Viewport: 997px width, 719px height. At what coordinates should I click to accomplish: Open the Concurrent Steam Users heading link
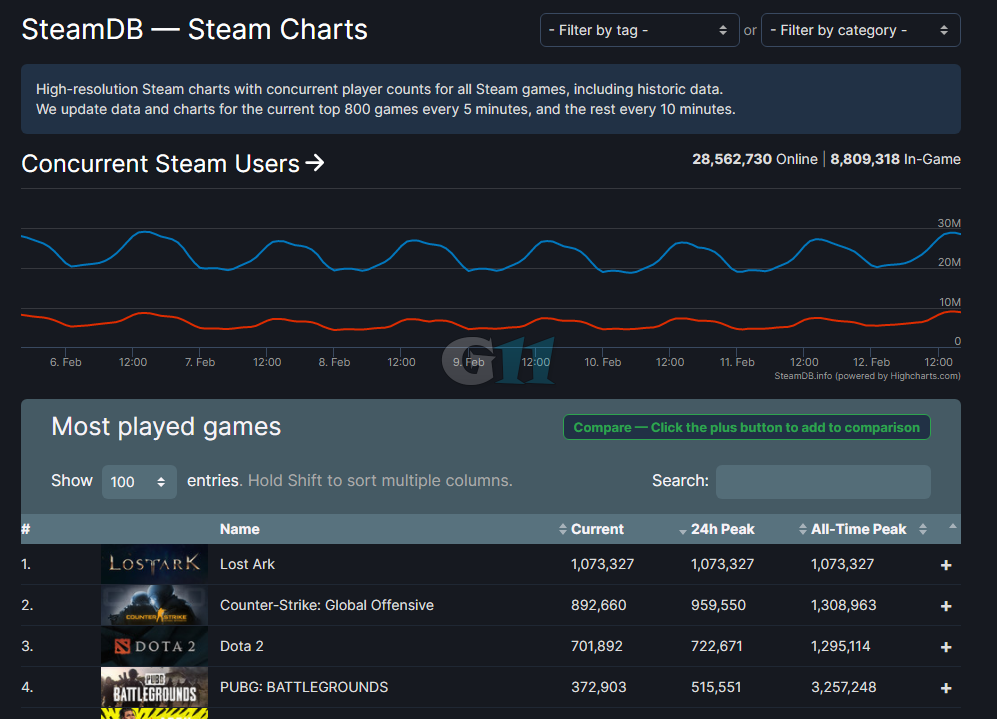(x=172, y=163)
